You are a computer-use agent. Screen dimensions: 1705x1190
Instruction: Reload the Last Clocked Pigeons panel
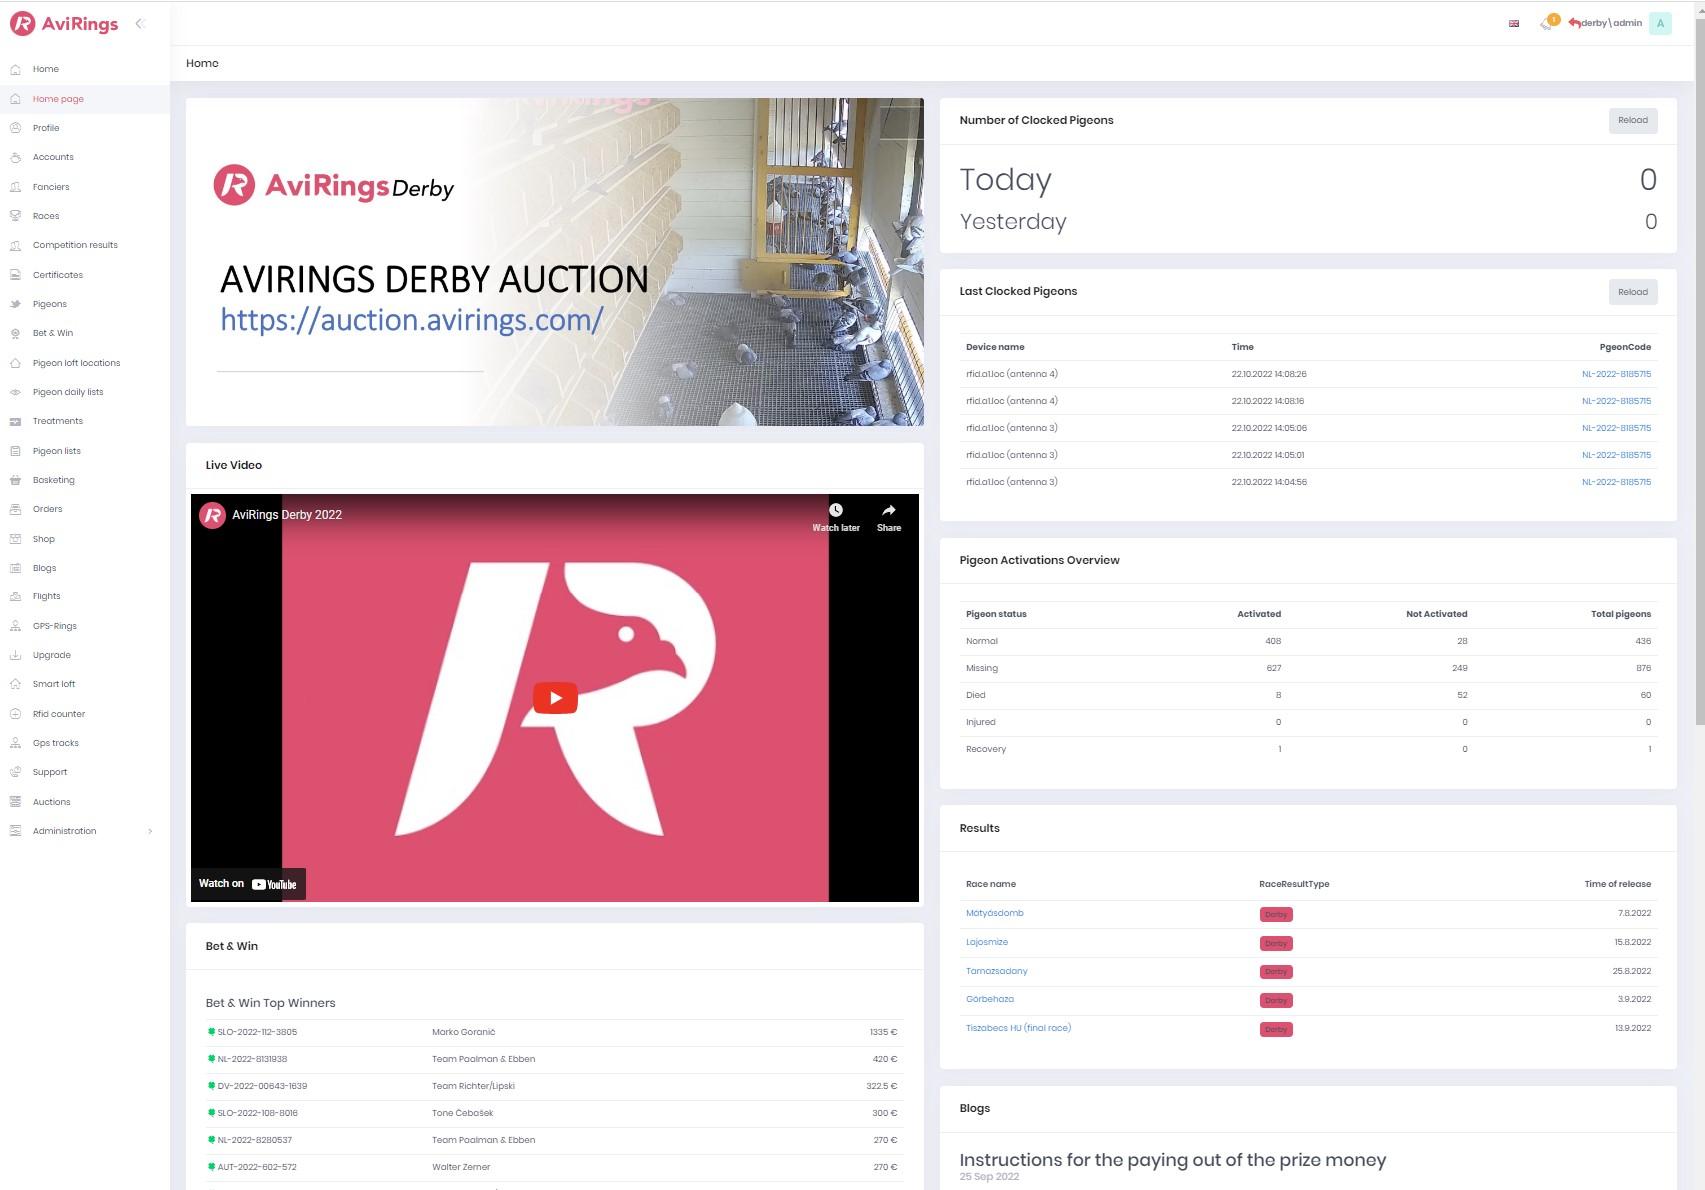1633,292
